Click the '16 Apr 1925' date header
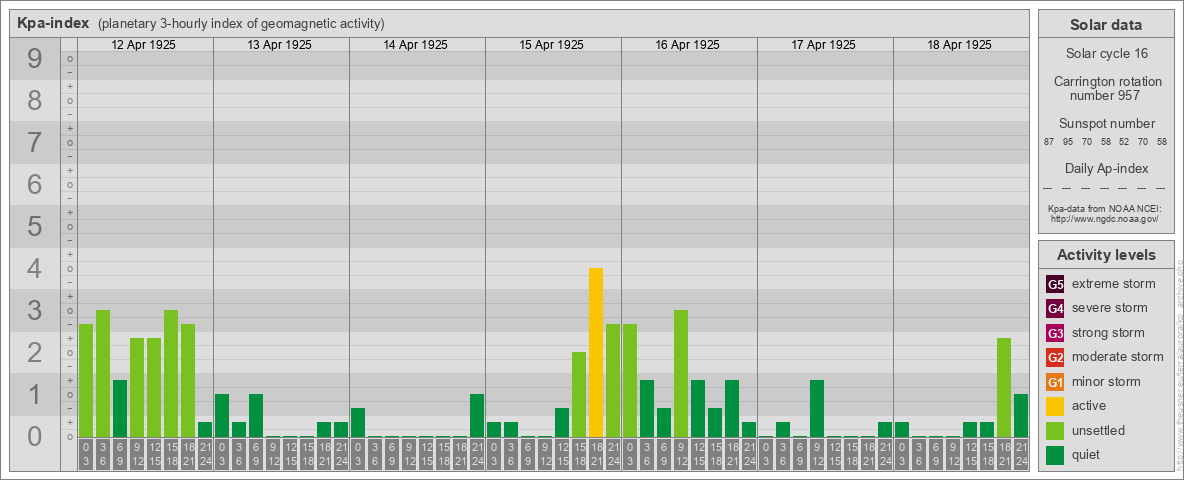The image size is (1184, 480). coord(687,45)
